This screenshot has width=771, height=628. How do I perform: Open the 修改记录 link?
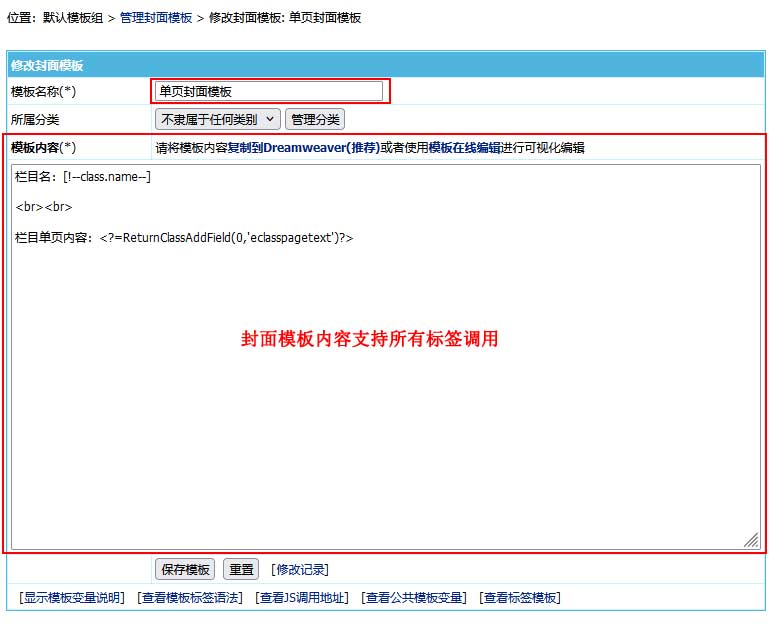coord(300,570)
